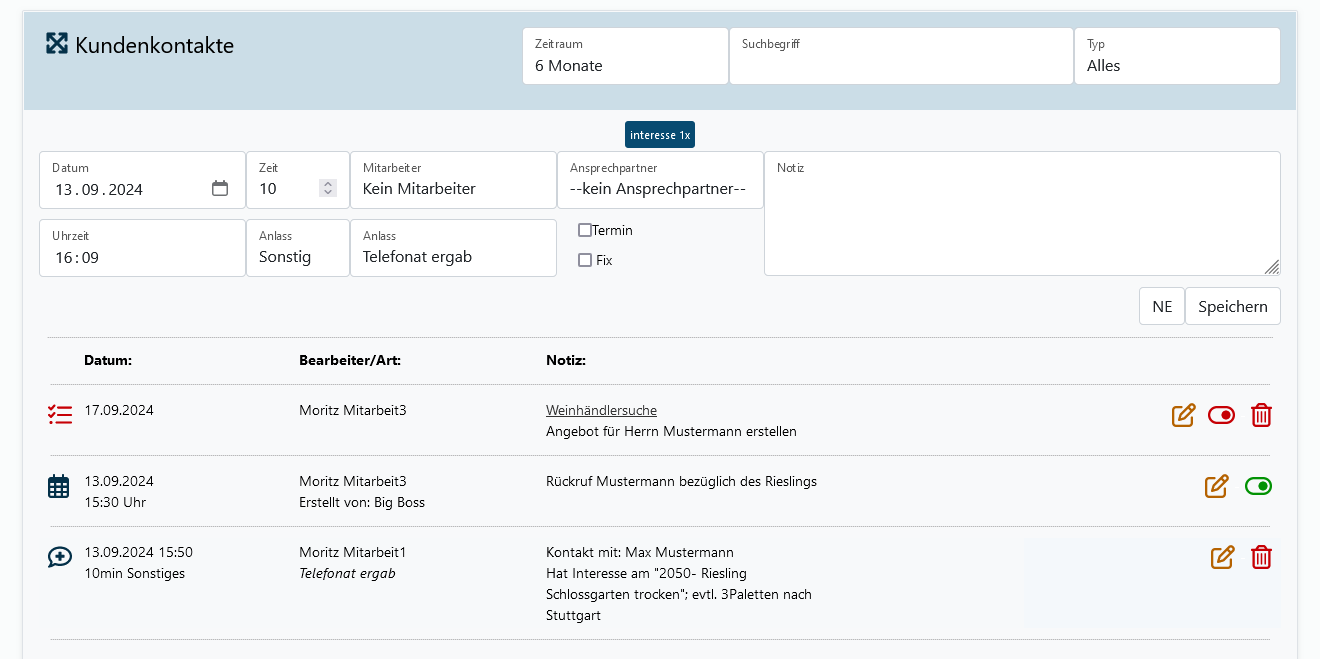Open the calendar picker in the Datum field
The height and width of the screenshot is (659, 1320).
[220, 188]
